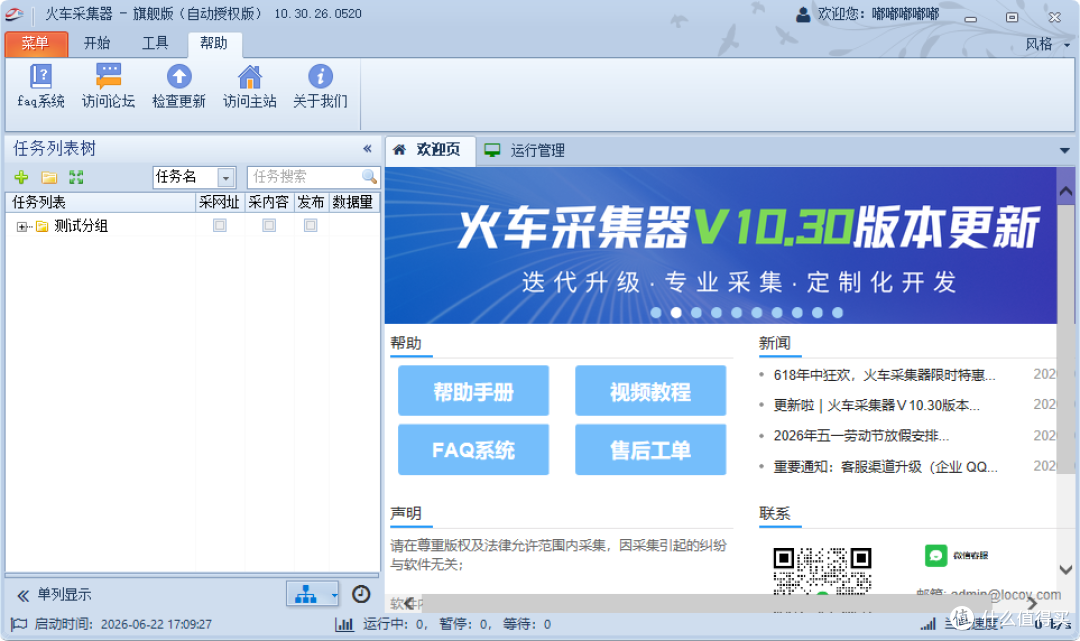Open the 访问主站 home icon

tap(249, 76)
